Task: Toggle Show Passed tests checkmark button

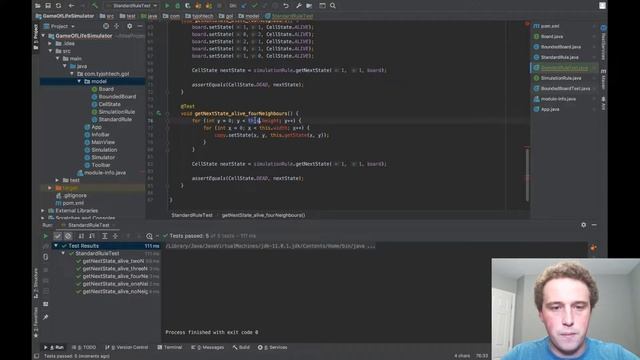Action: pyautogui.click(x=58, y=236)
